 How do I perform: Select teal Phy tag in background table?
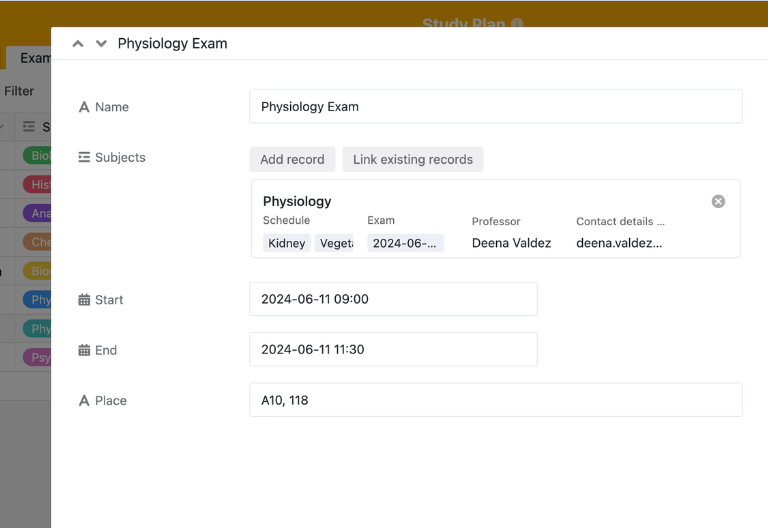click(x=37, y=329)
